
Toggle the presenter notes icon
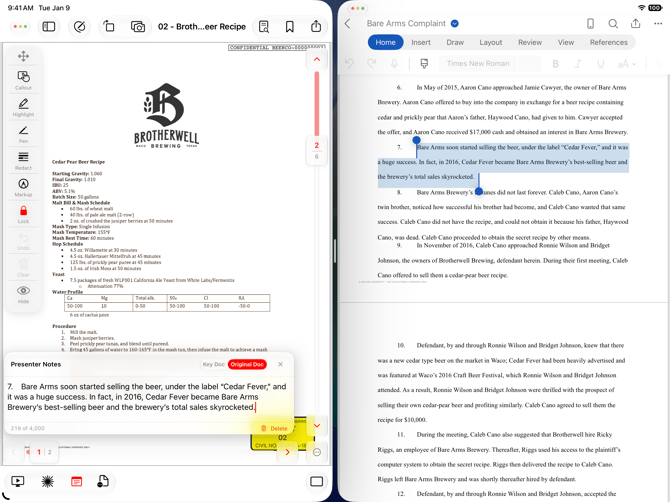(x=76, y=481)
